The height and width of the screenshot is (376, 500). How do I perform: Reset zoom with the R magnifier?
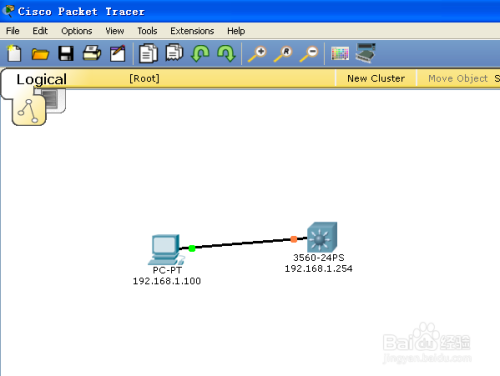(283, 54)
